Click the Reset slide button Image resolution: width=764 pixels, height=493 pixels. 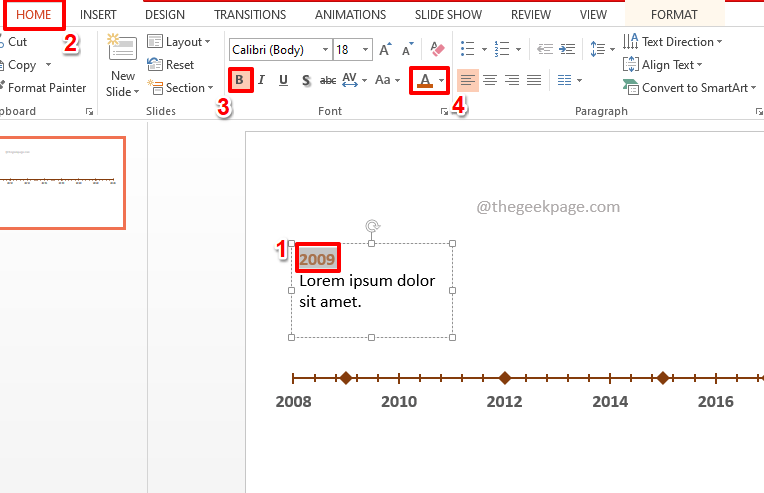coord(171,64)
